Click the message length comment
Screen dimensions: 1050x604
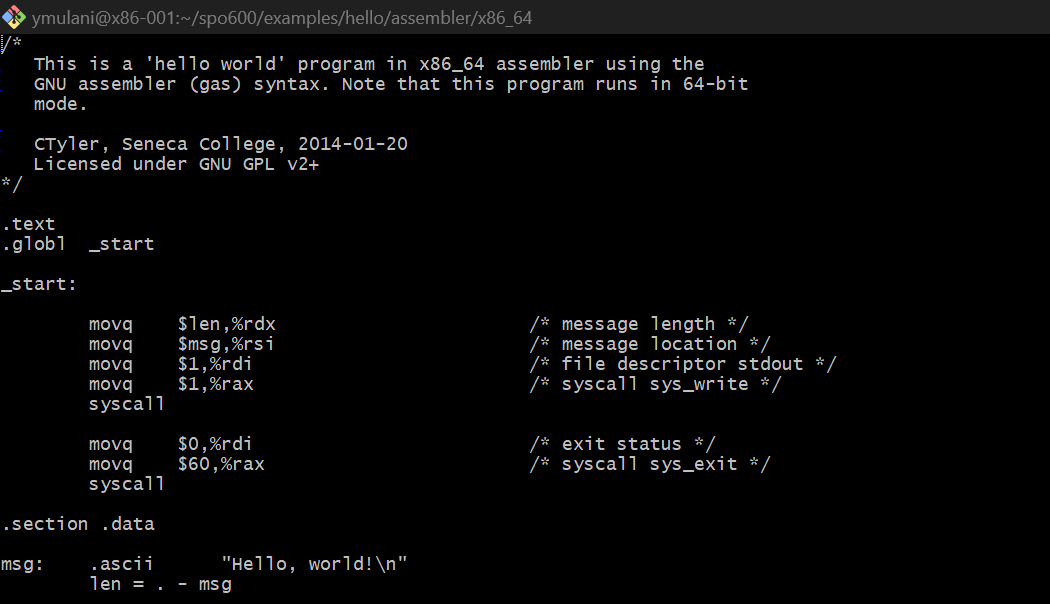pyautogui.click(x=639, y=324)
